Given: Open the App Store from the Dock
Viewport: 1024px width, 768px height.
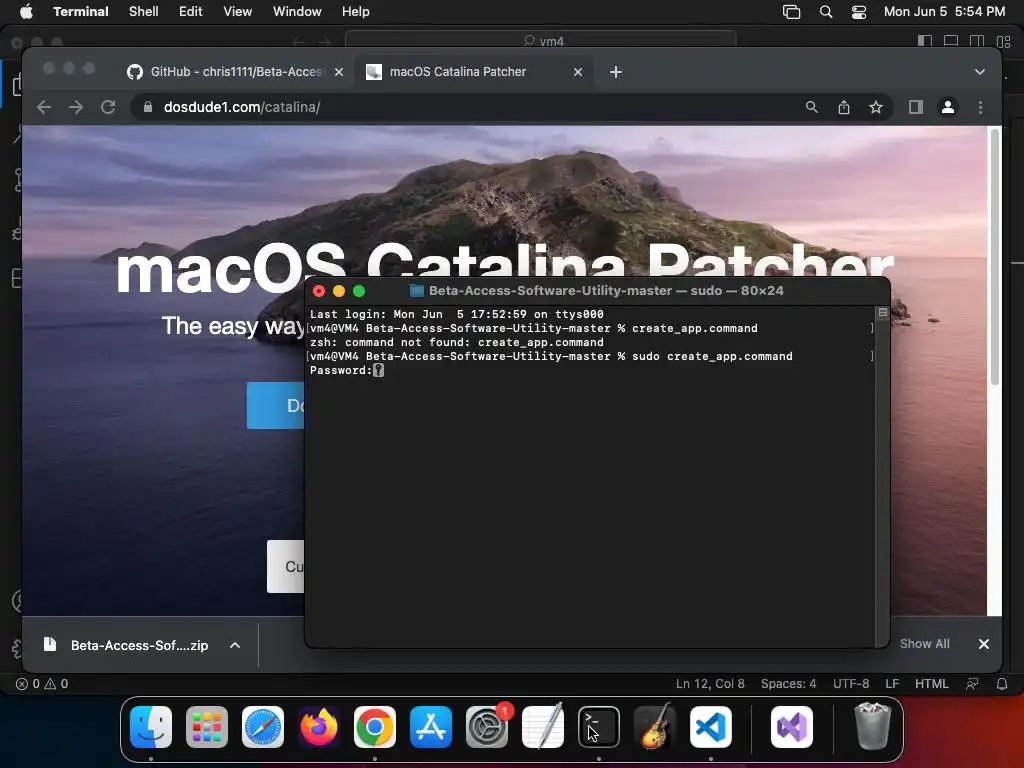Looking at the screenshot, I should [431, 727].
